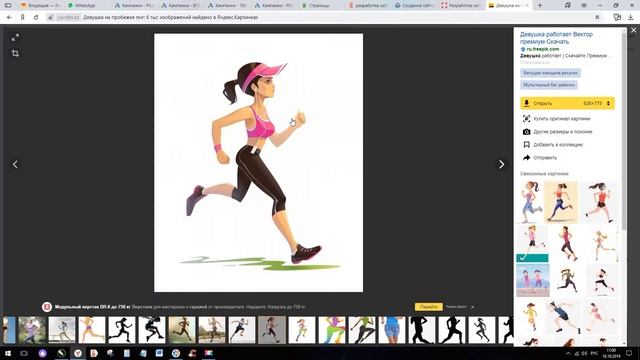Click the Yandex Я home icon
The height and width of the screenshot is (360, 640).
[x=22, y=18]
